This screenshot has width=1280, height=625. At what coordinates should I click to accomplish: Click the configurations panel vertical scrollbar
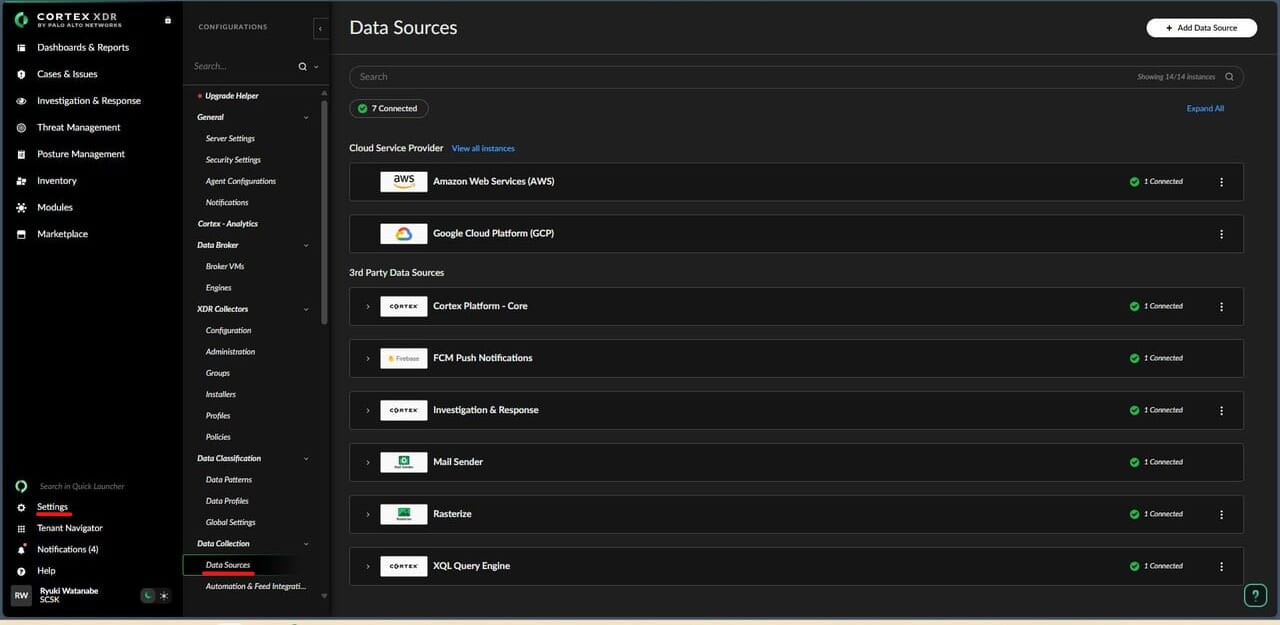tap(323, 210)
